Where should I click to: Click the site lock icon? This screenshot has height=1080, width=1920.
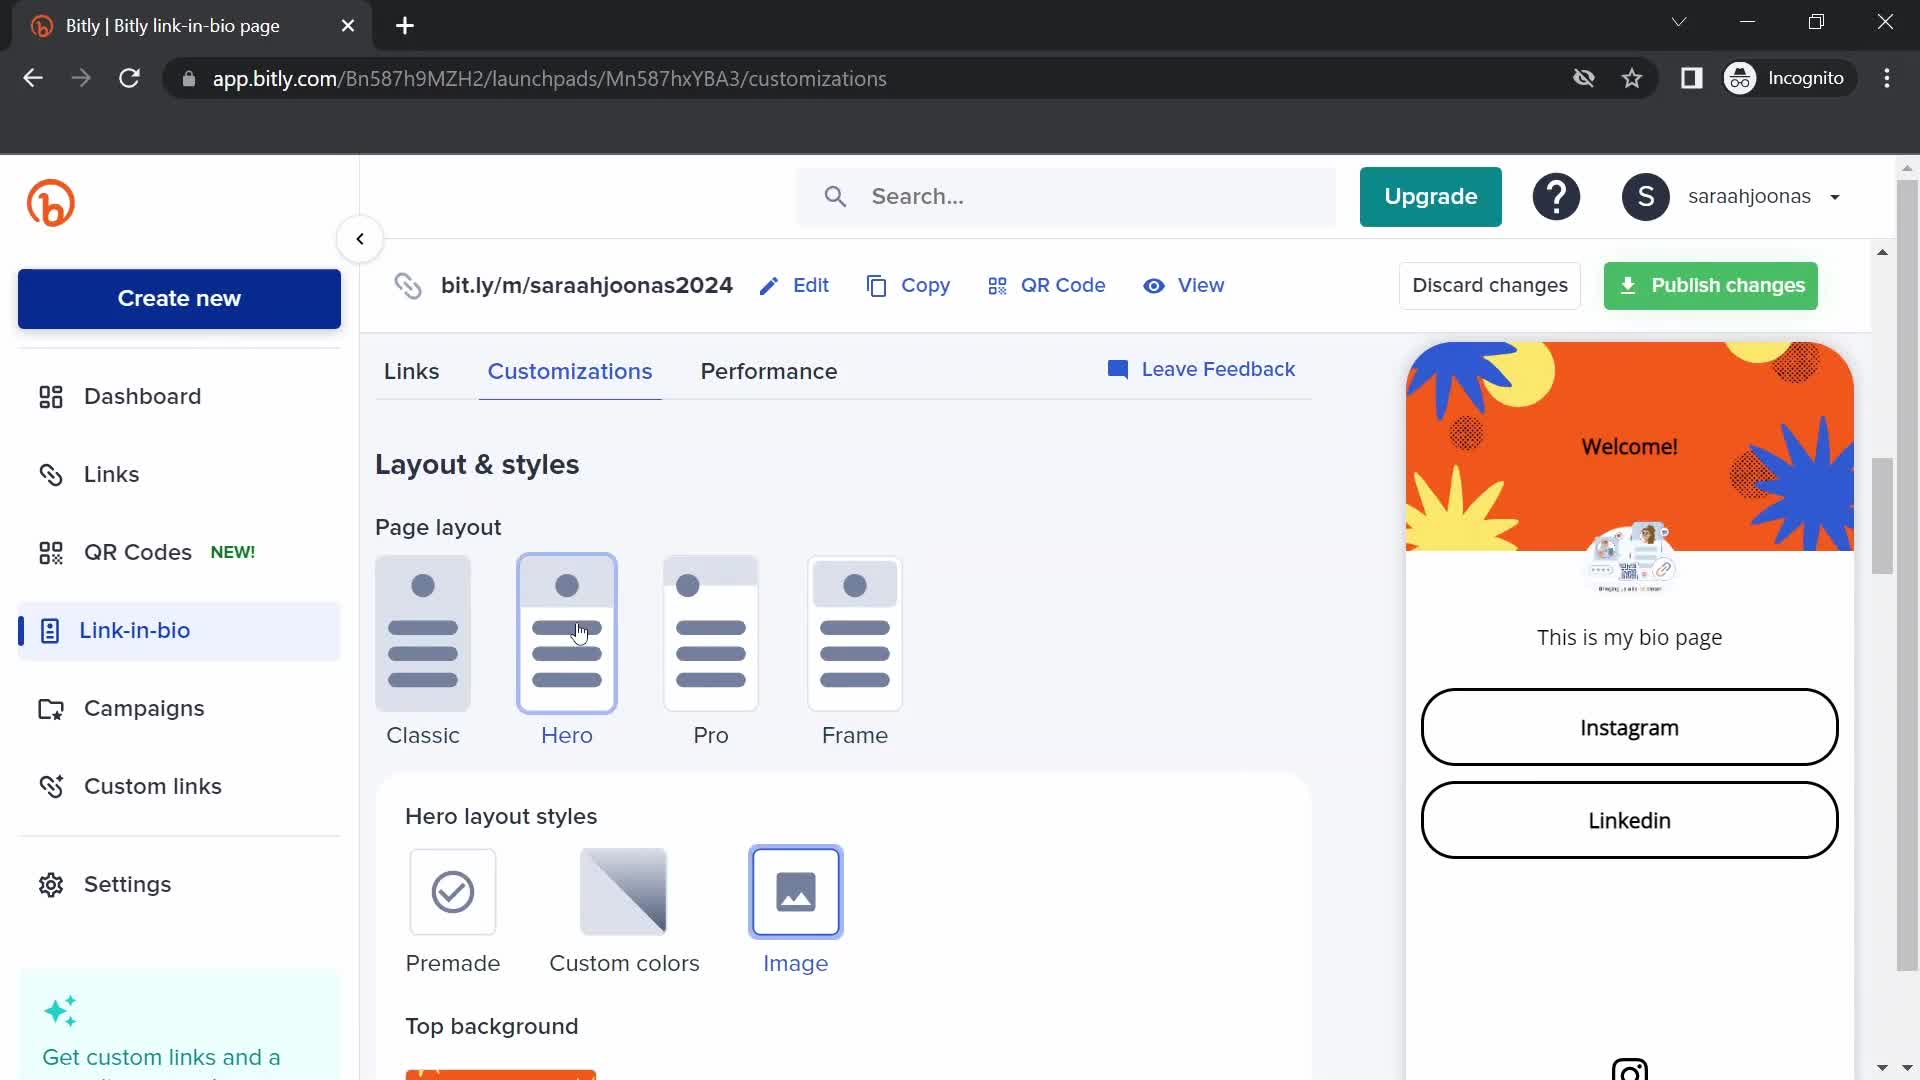(188, 79)
